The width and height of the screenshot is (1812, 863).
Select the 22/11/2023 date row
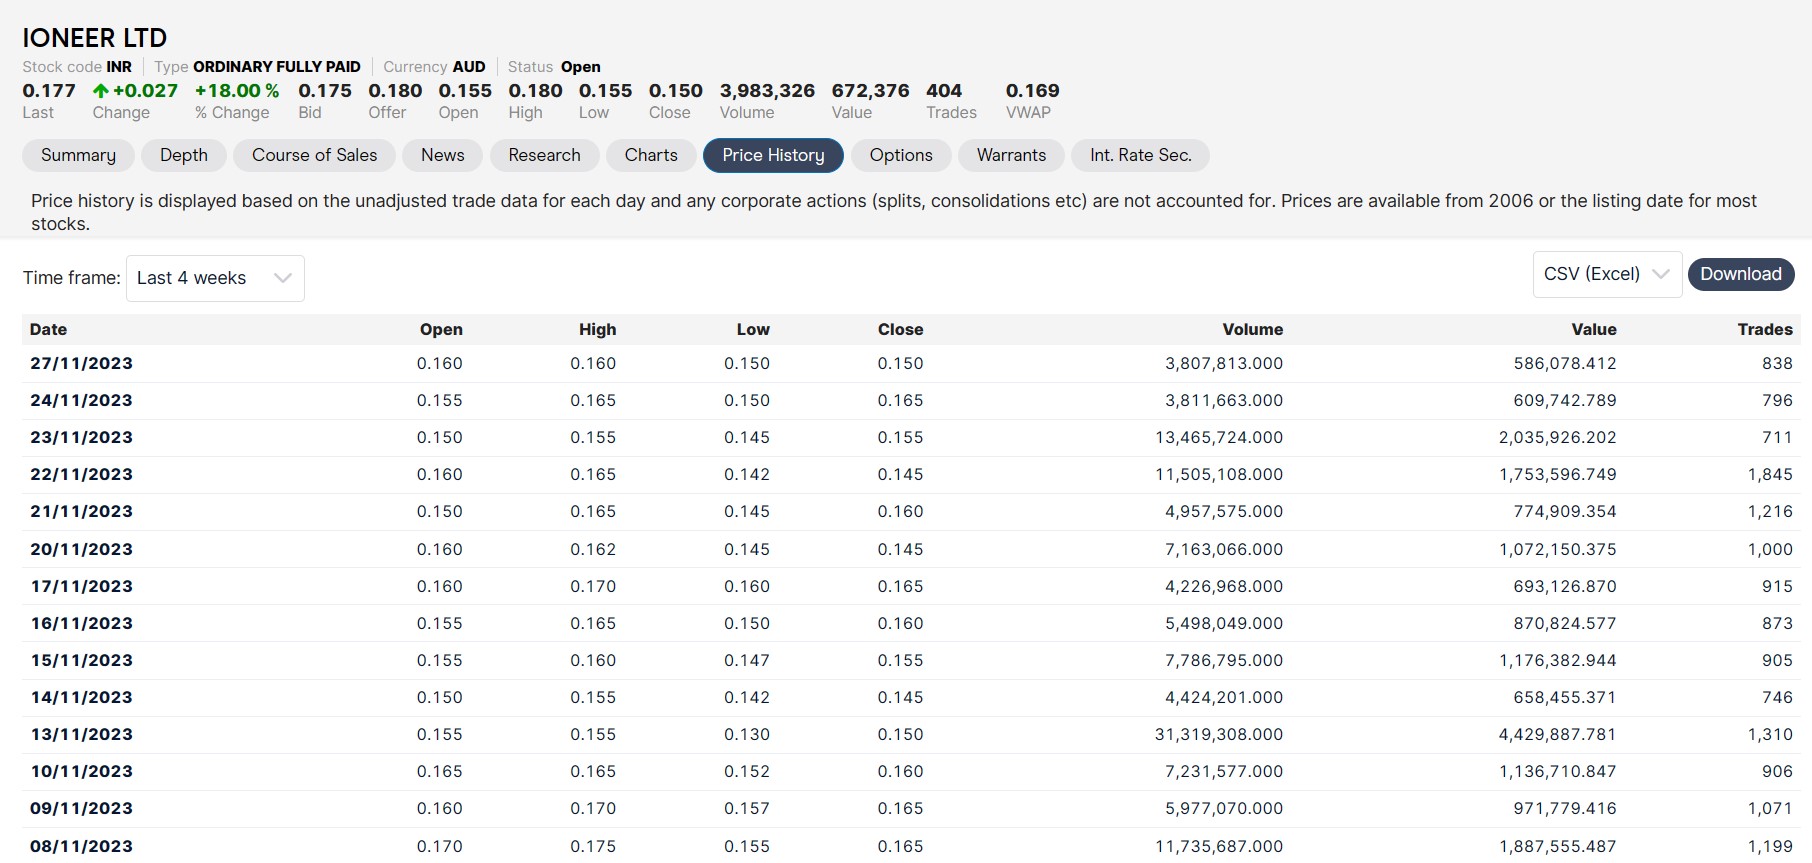pos(911,474)
